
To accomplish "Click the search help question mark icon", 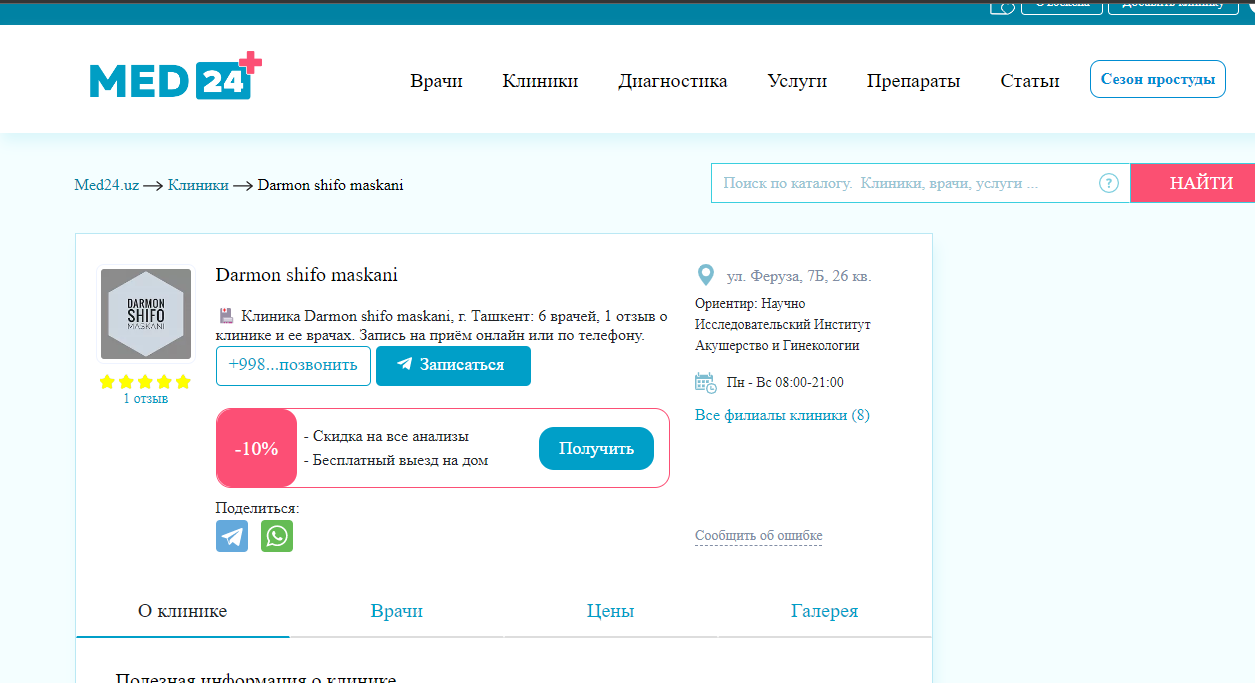I will [x=1108, y=183].
